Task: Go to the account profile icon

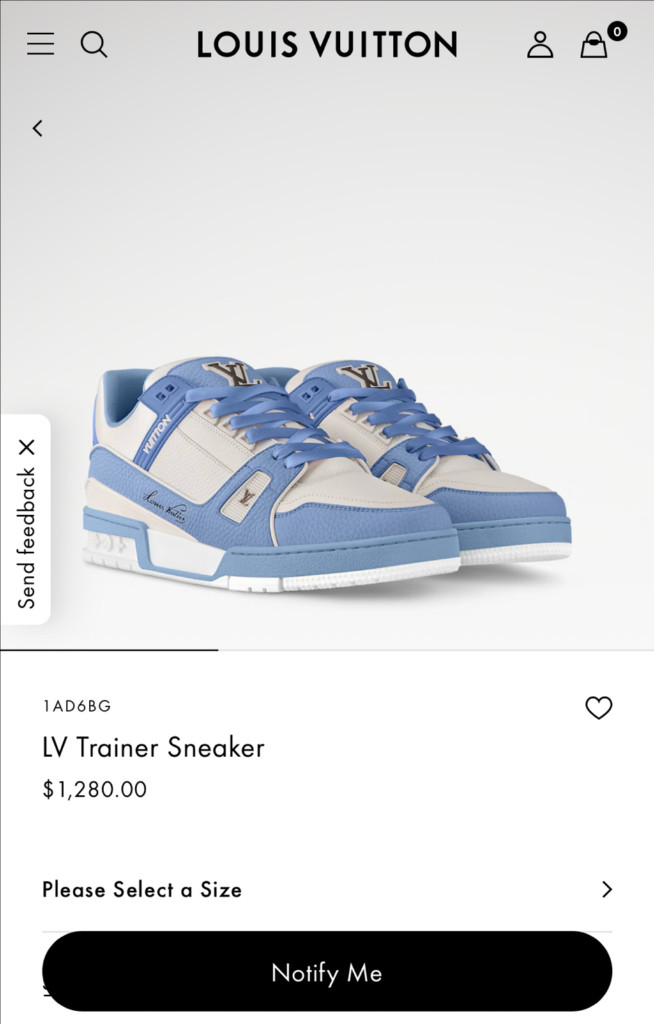Action: point(540,44)
